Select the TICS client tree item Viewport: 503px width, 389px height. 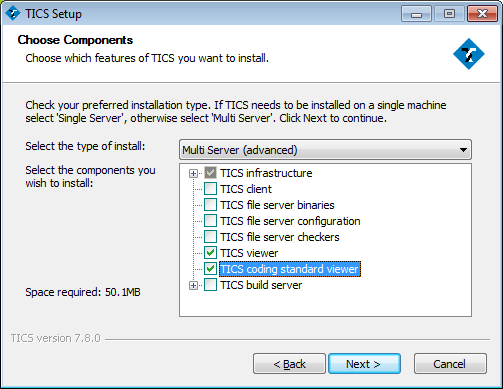246,189
